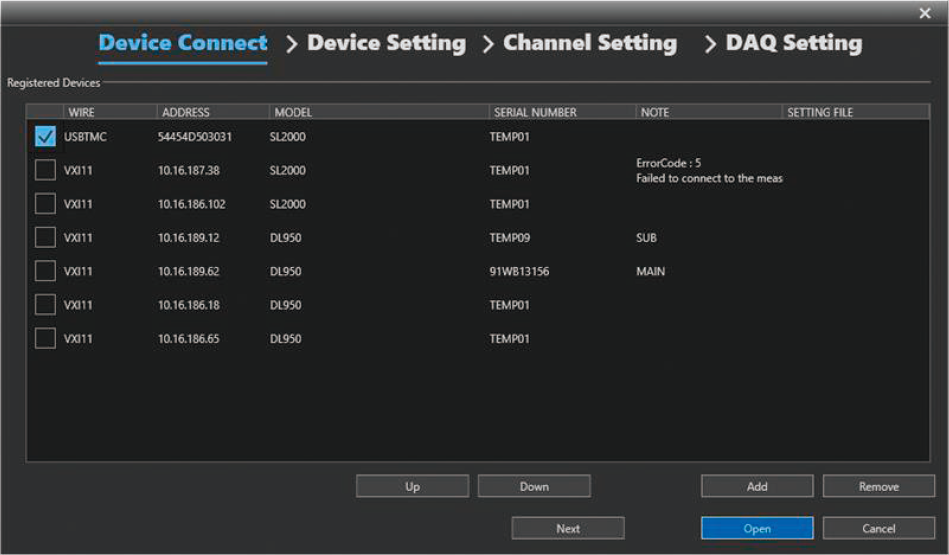949x555 pixels.
Task: Toggle checkbox for device 10.16.186.65
Action: [45, 339]
